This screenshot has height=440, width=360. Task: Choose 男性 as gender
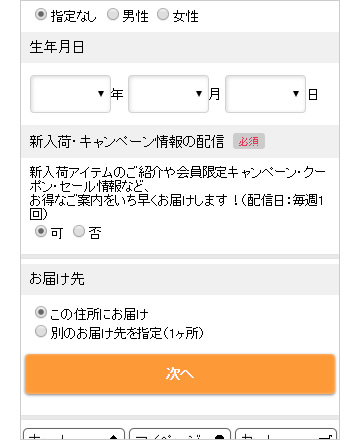coord(113,14)
